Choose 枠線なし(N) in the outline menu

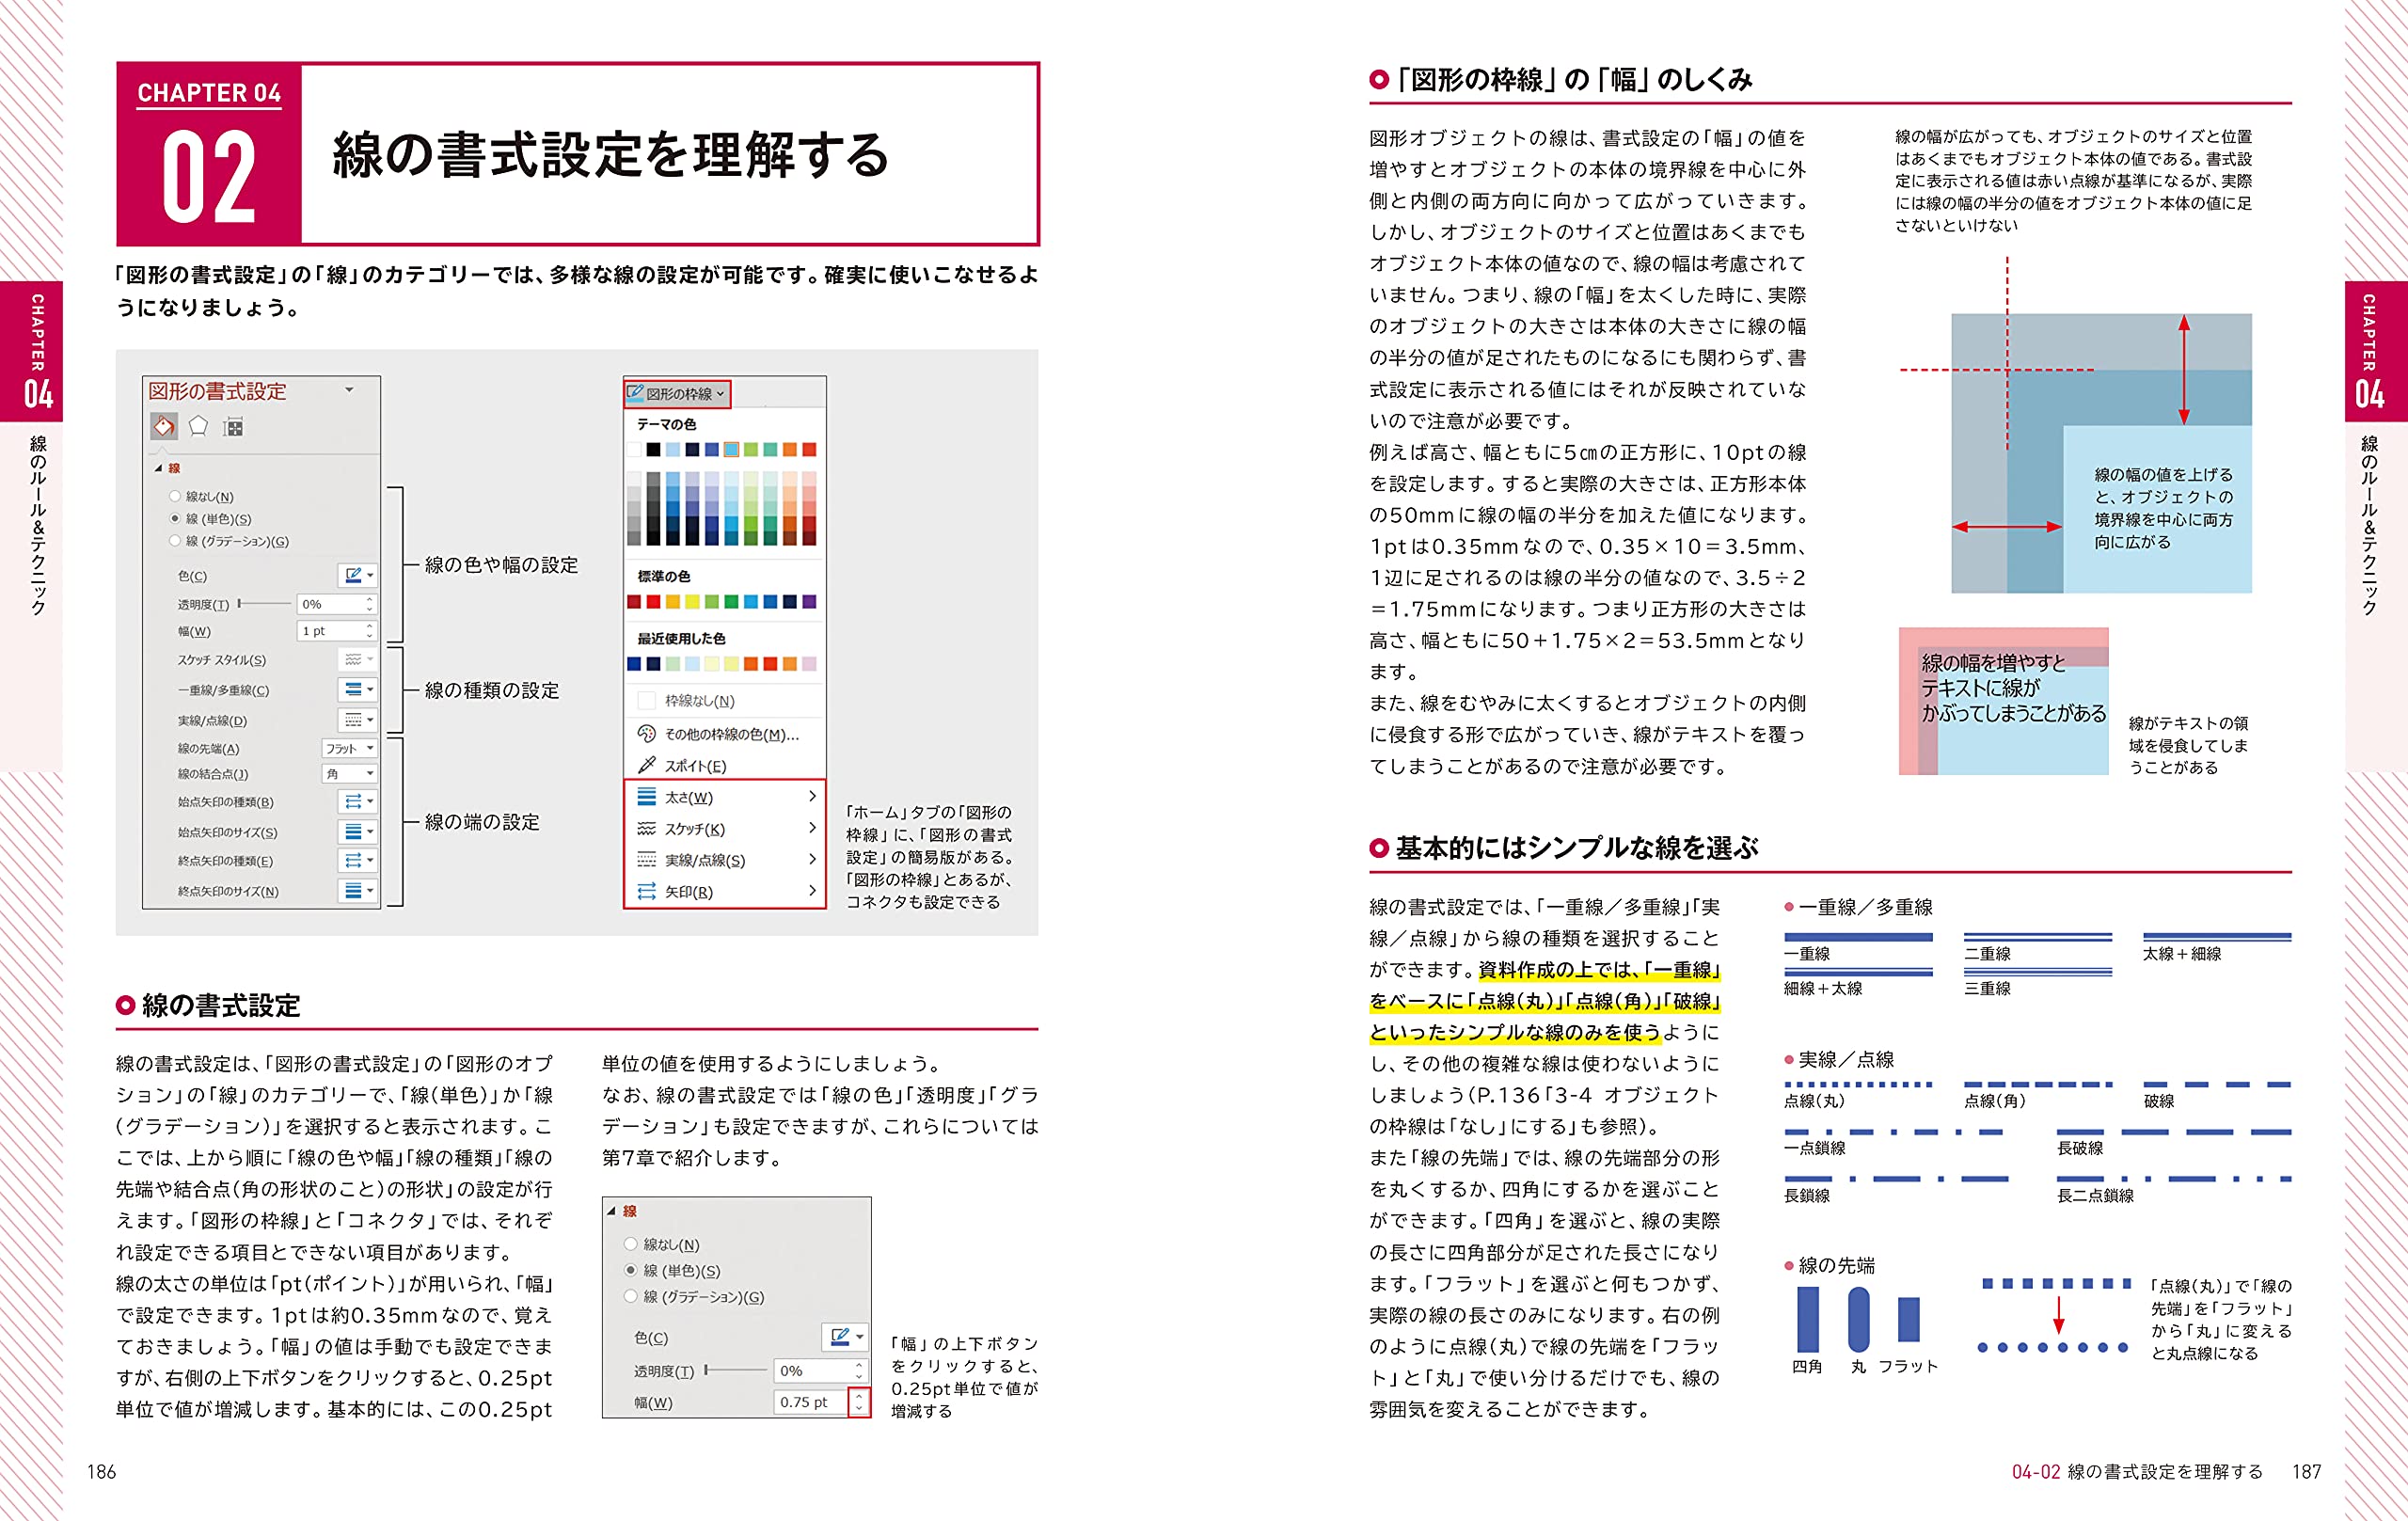(x=686, y=700)
